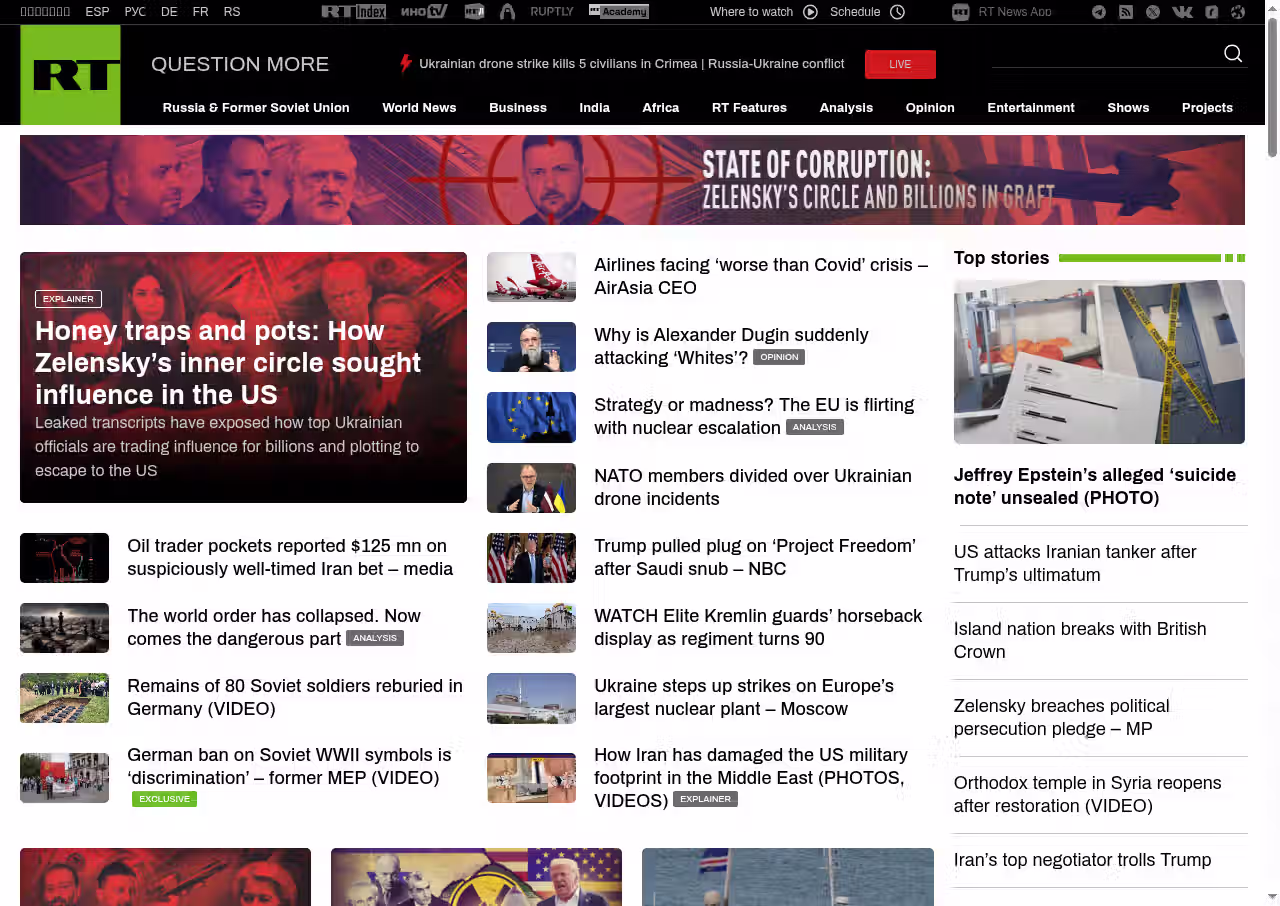Open the State of Corruption banner
This screenshot has height=906, width=1280.
point(632,180)
